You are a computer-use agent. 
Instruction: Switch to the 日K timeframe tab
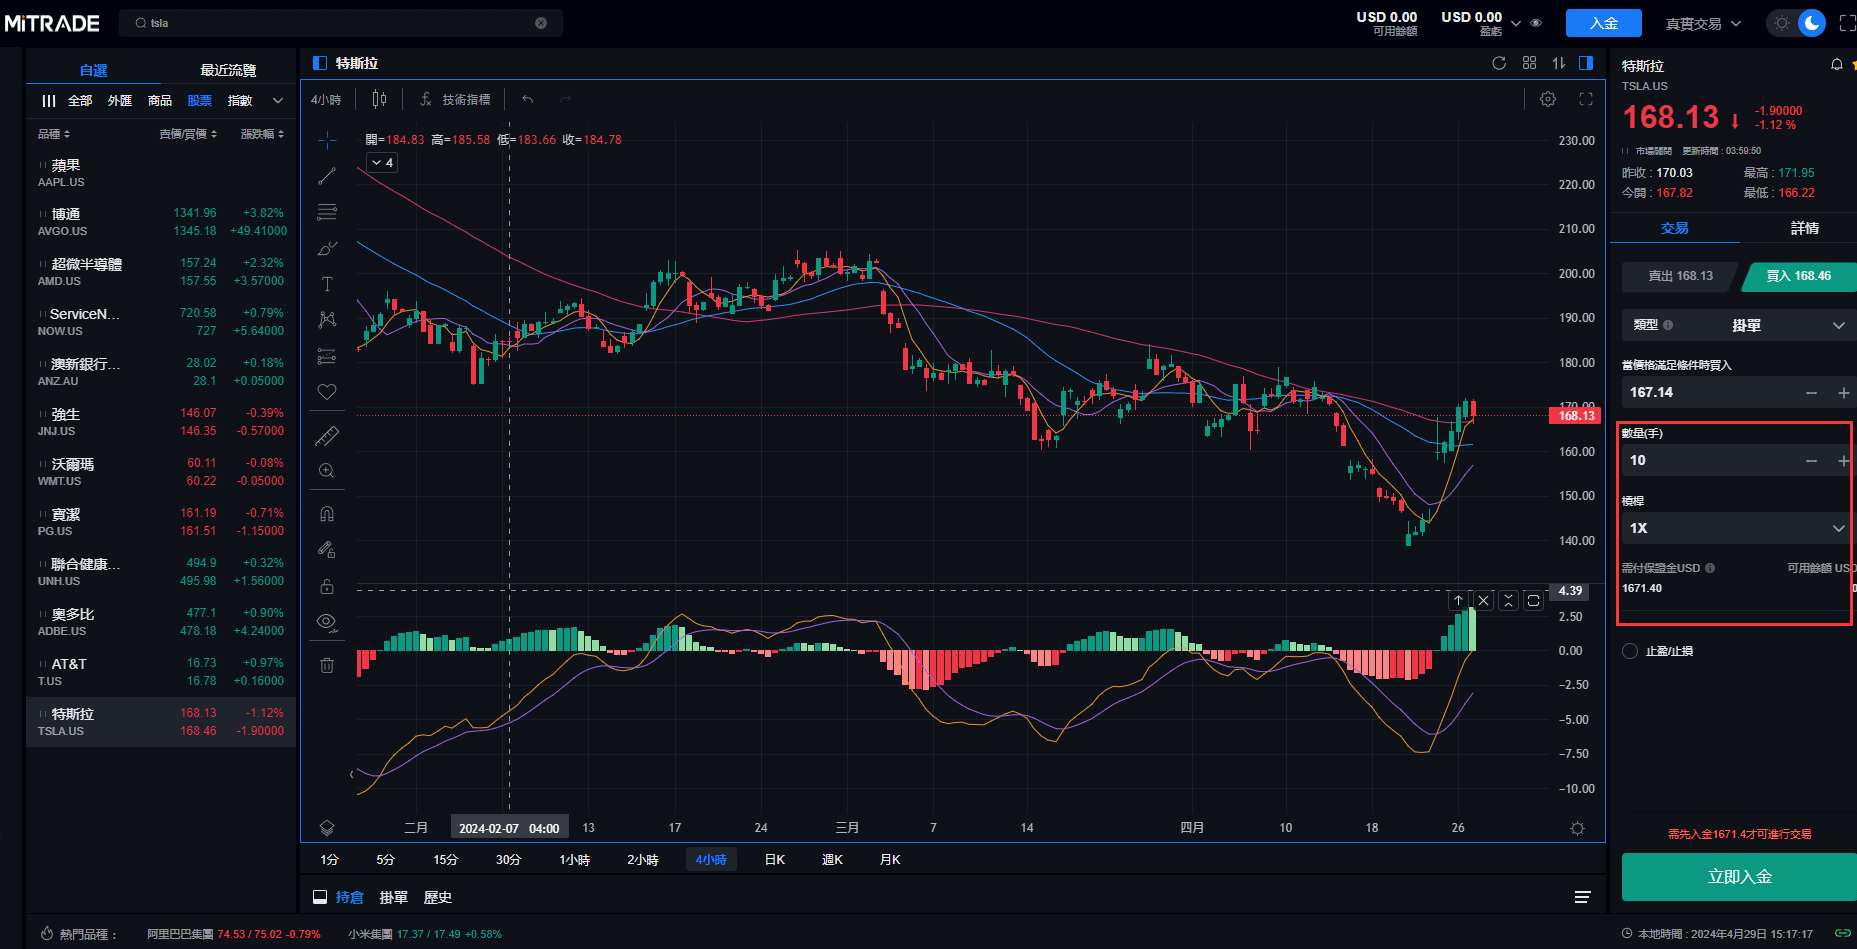[x=774, y=860]
